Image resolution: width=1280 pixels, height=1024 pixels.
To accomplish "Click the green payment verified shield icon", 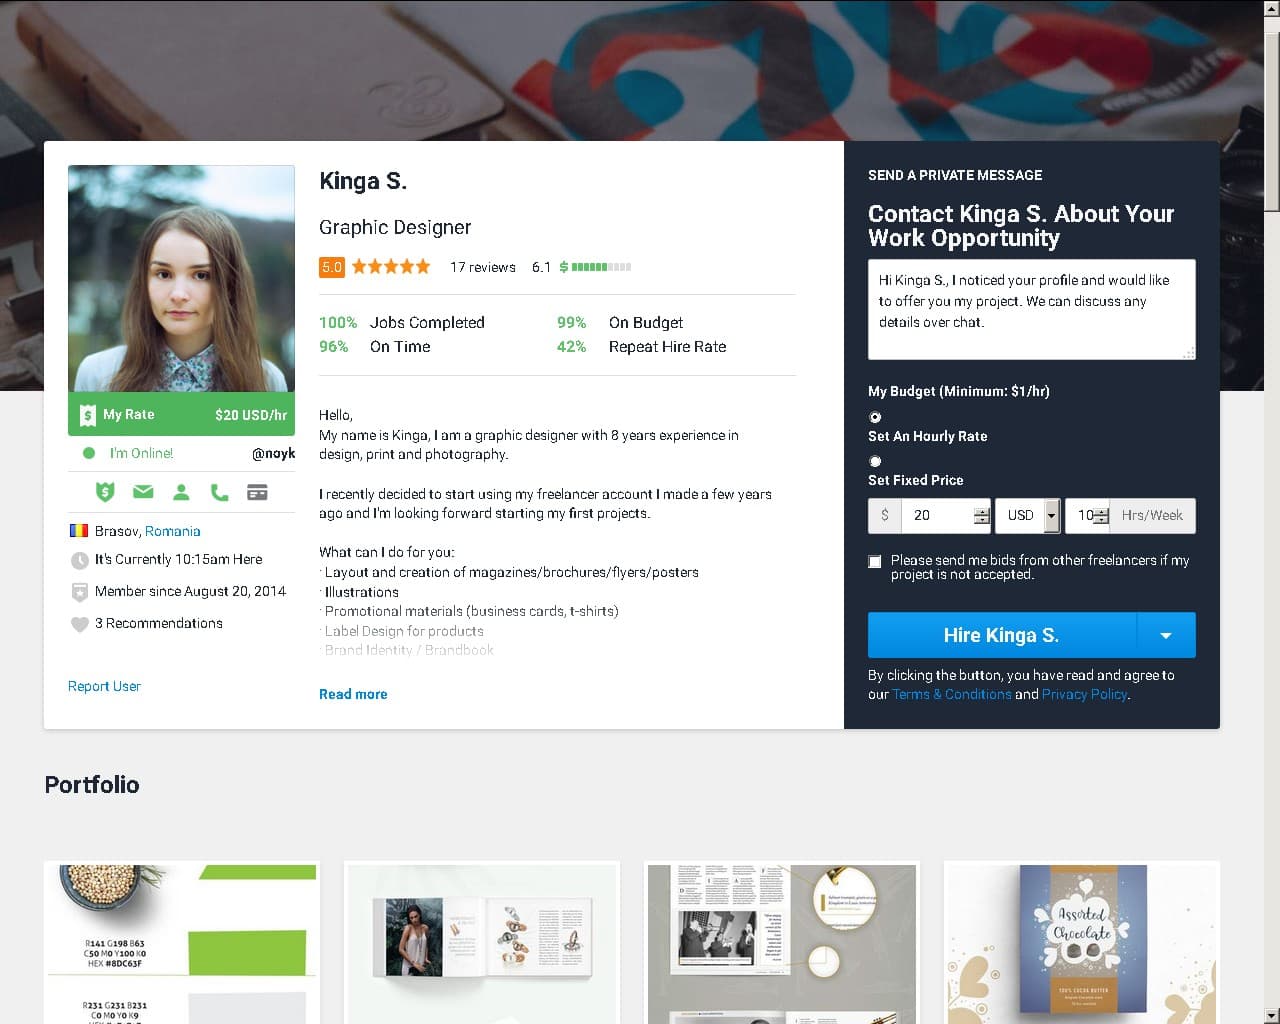I will pos(105,492).
